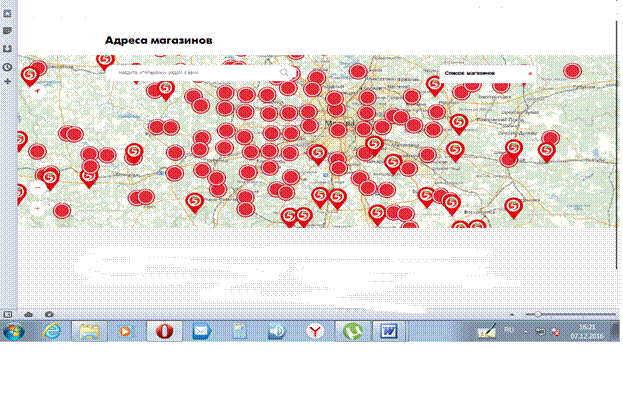The image size is (623, 411).
Task: Open the Opera browser in taskbar
Action: click(162, 331)
